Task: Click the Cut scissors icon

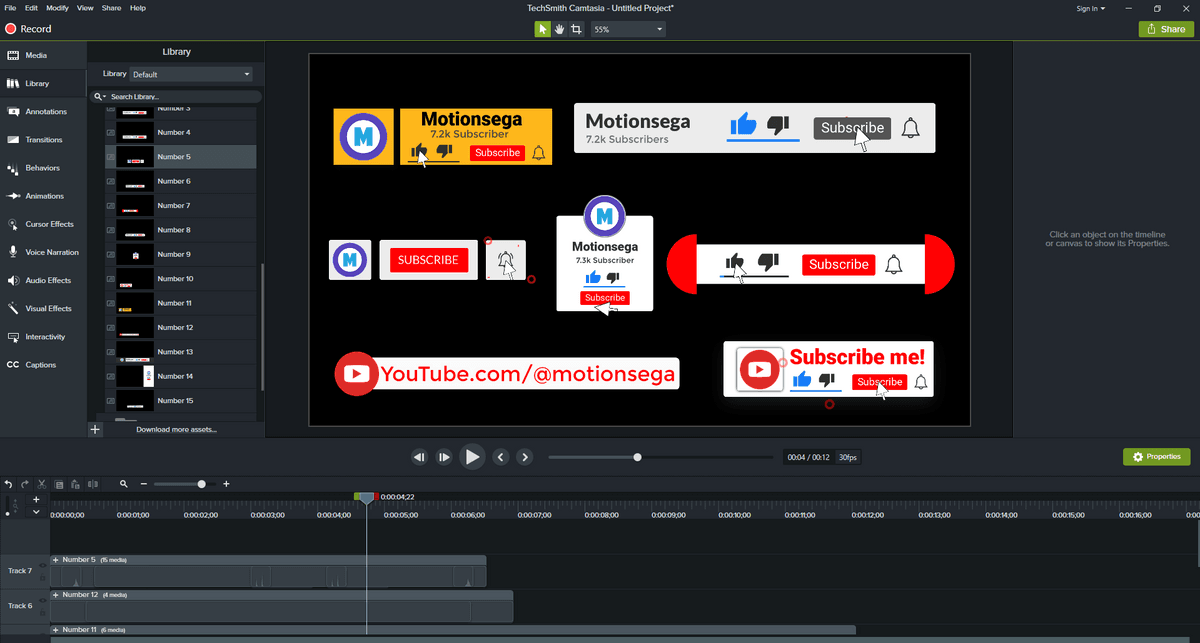Action: pos(42,484)
